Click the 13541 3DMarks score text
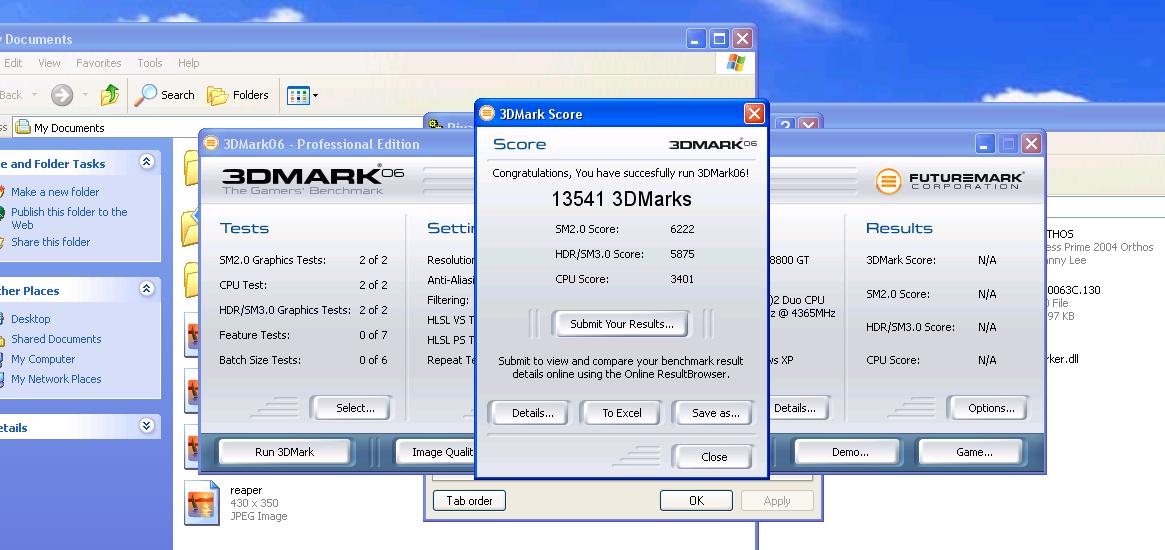Screen dimensions: 1165x550 [621, 199]
